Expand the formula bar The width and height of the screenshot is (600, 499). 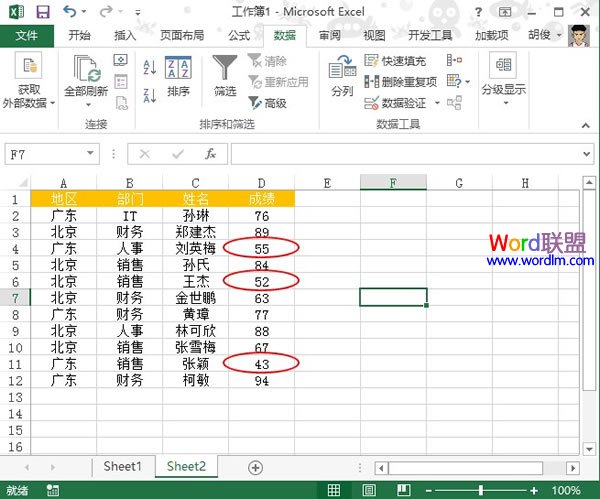[586, 154]
